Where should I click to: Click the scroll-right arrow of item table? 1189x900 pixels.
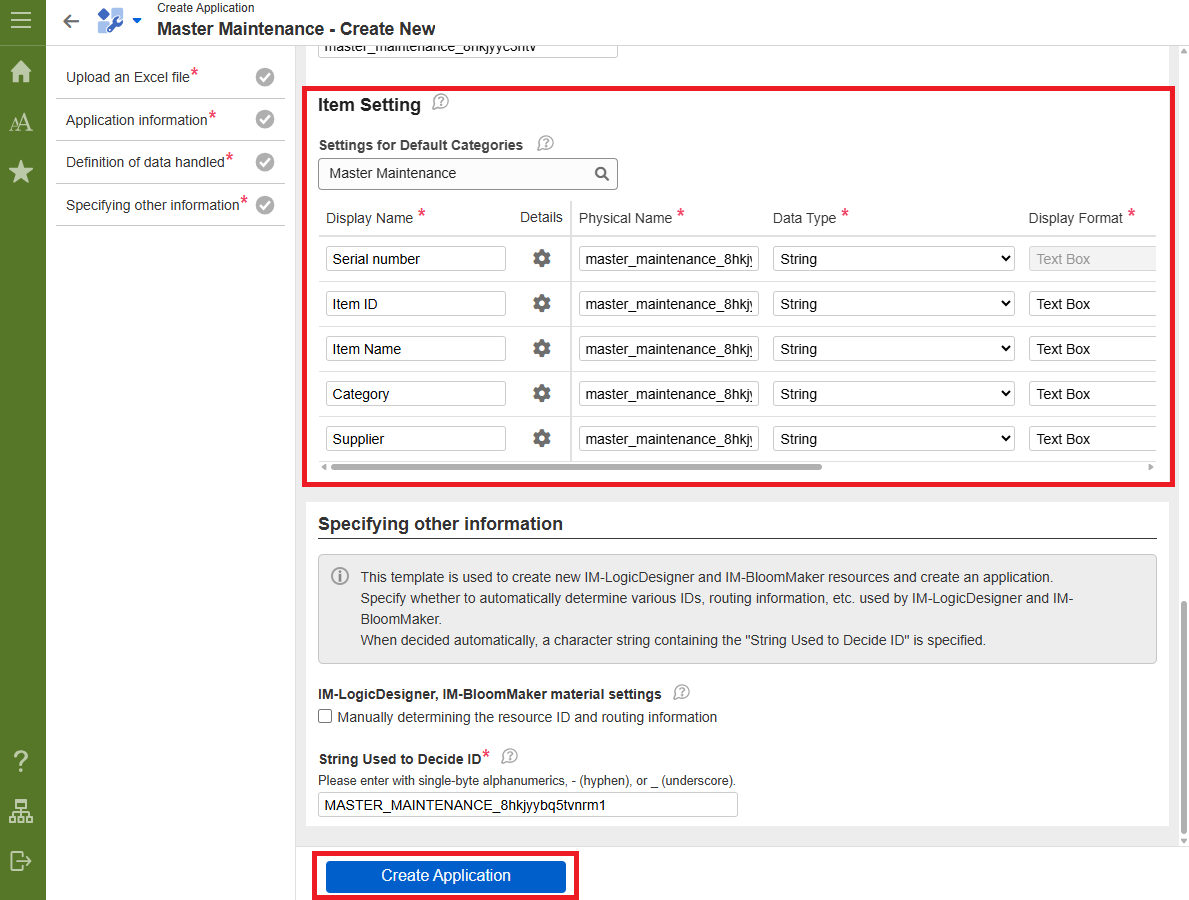1150,467
